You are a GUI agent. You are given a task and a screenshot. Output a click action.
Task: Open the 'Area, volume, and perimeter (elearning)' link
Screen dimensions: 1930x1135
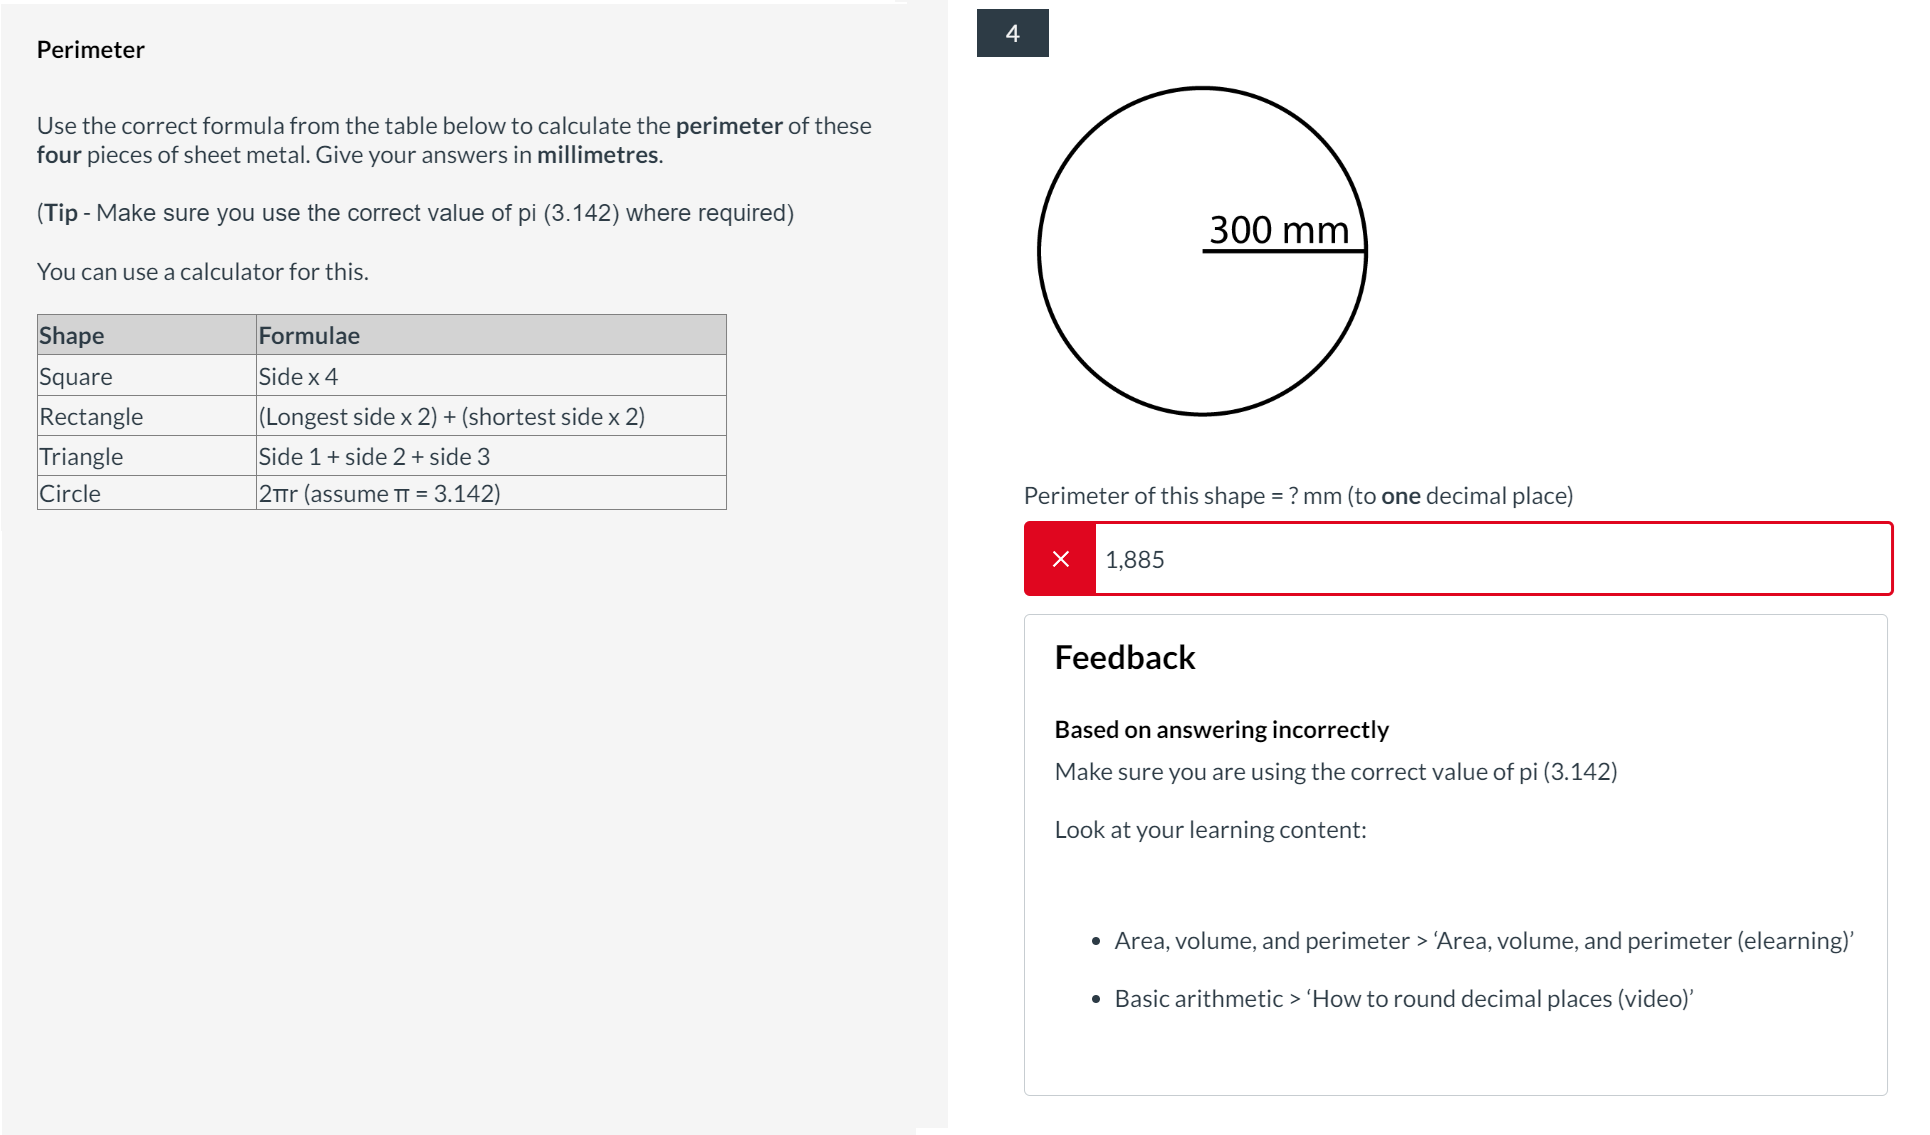click(1484, 940)
